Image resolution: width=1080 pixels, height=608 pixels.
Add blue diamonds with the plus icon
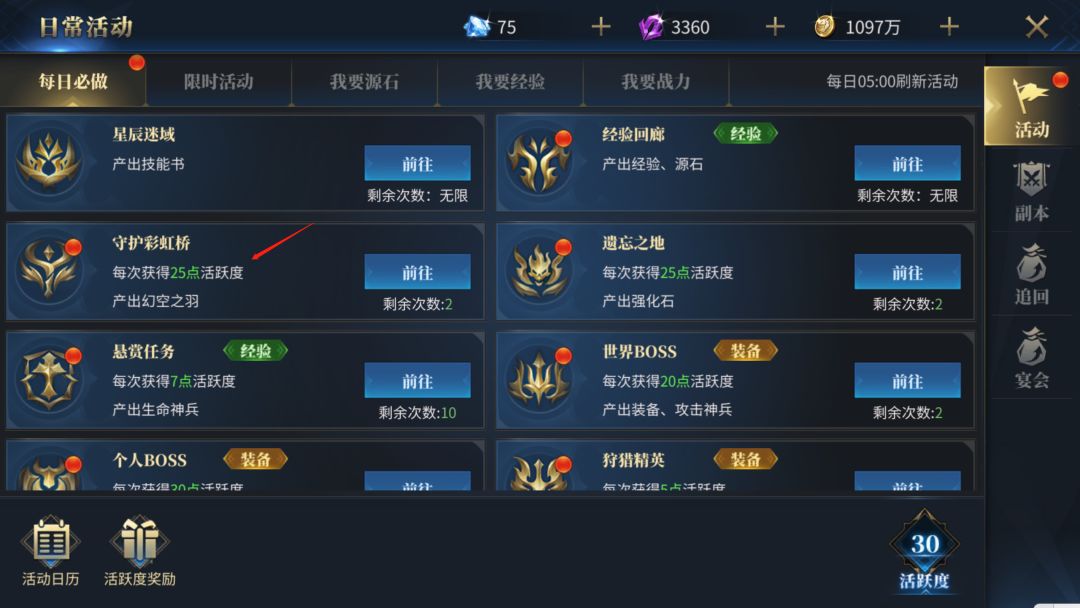(601, 27)
